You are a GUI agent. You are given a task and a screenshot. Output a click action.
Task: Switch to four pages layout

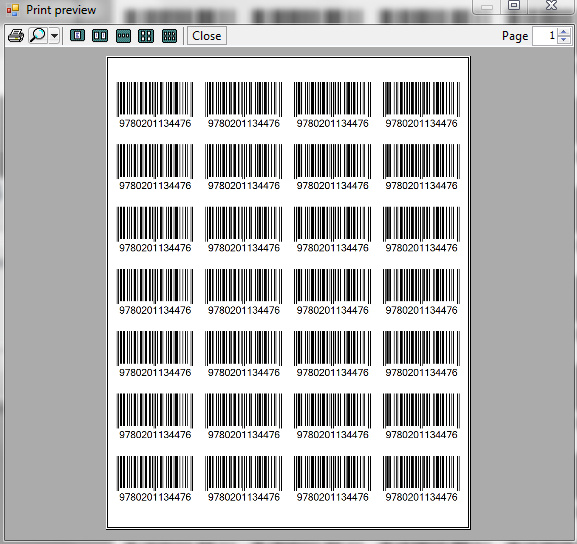[x=146, y=36]
